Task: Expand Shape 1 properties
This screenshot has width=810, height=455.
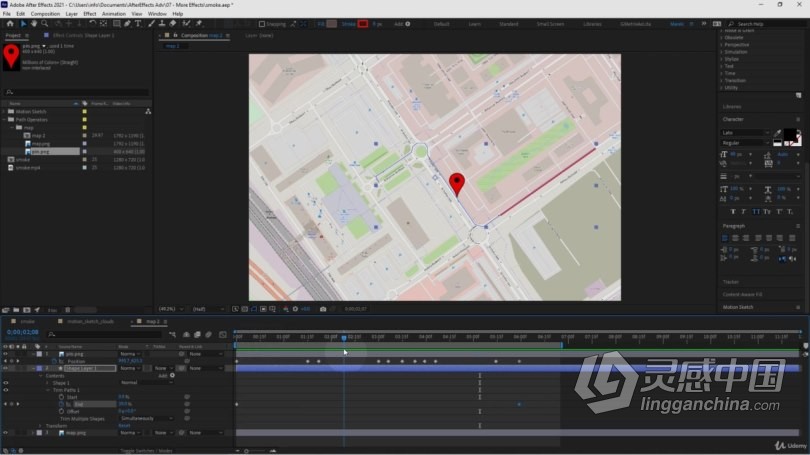Action: click(x=48, y=383)
